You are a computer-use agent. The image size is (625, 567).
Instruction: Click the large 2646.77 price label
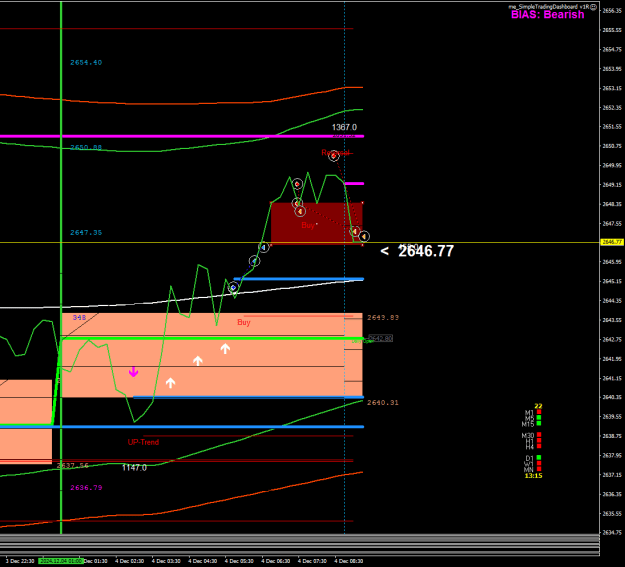(426, 251)
